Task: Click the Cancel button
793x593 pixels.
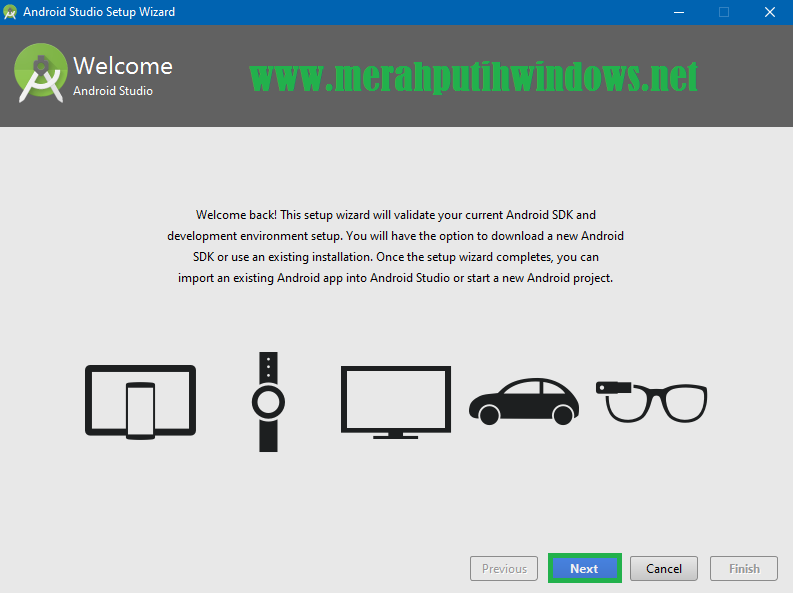Action: click(x=664, y=568)
